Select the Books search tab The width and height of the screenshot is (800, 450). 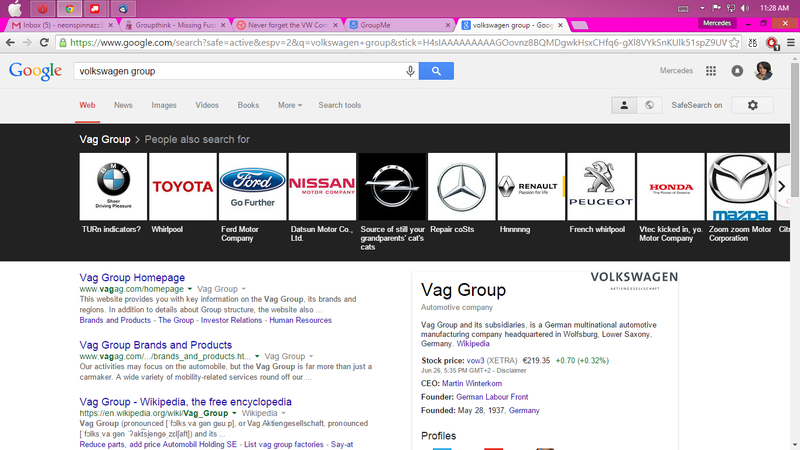(x=248, y=105)
